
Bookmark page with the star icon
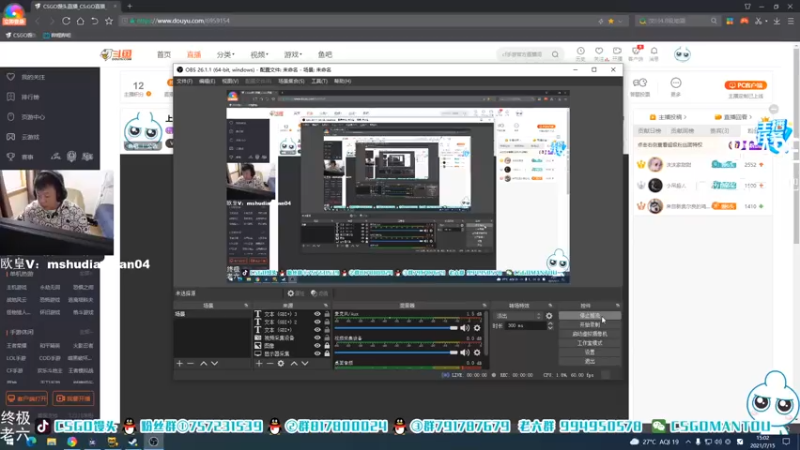click(109, 21)
